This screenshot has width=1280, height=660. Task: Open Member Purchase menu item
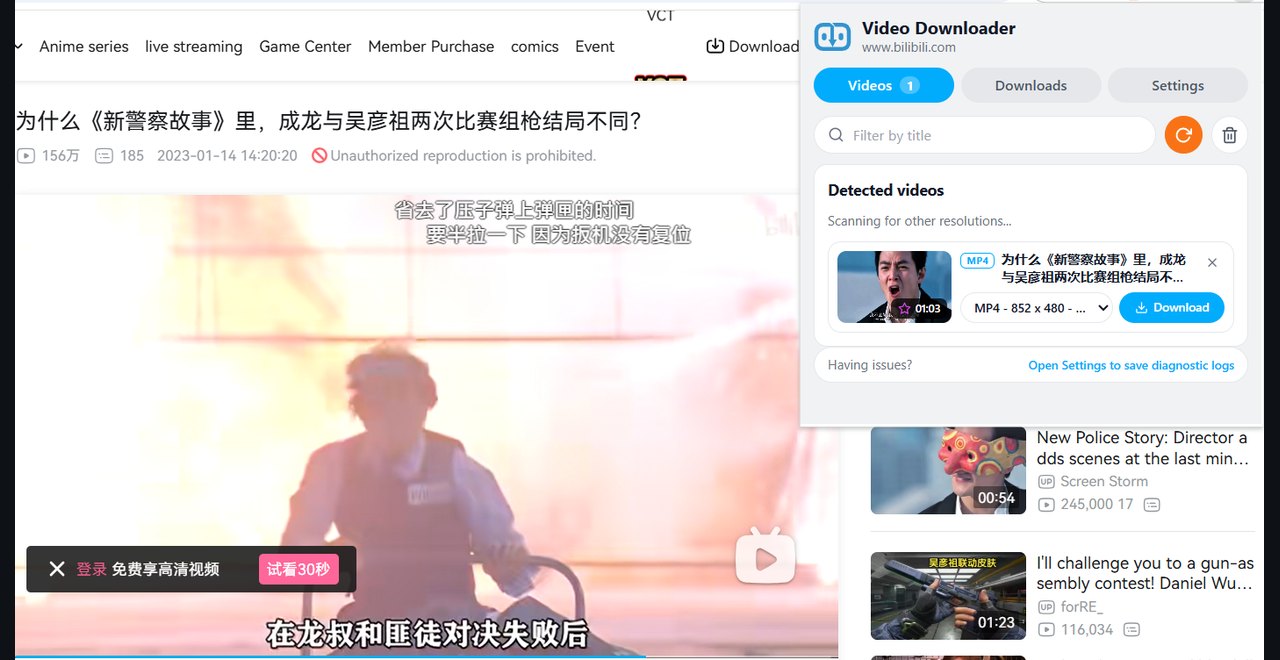431,46
